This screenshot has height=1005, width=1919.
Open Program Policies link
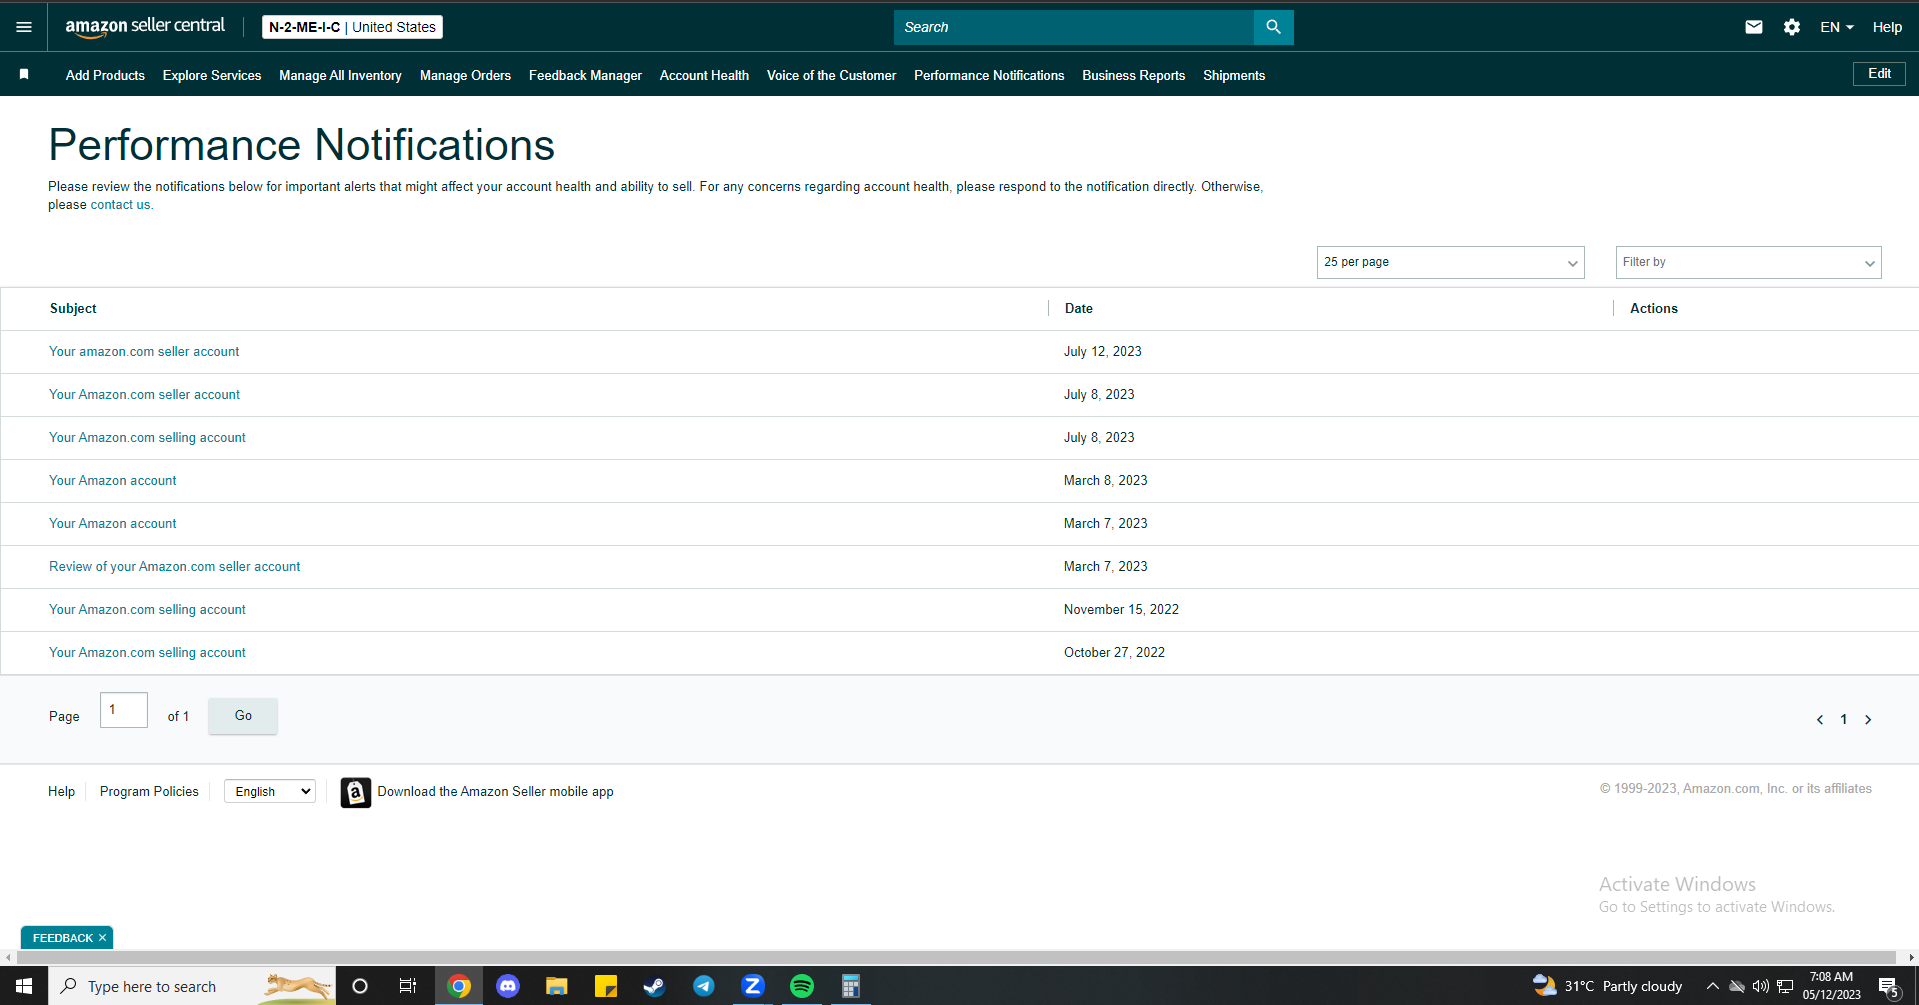pyautogui.click(x=149, y=791)
